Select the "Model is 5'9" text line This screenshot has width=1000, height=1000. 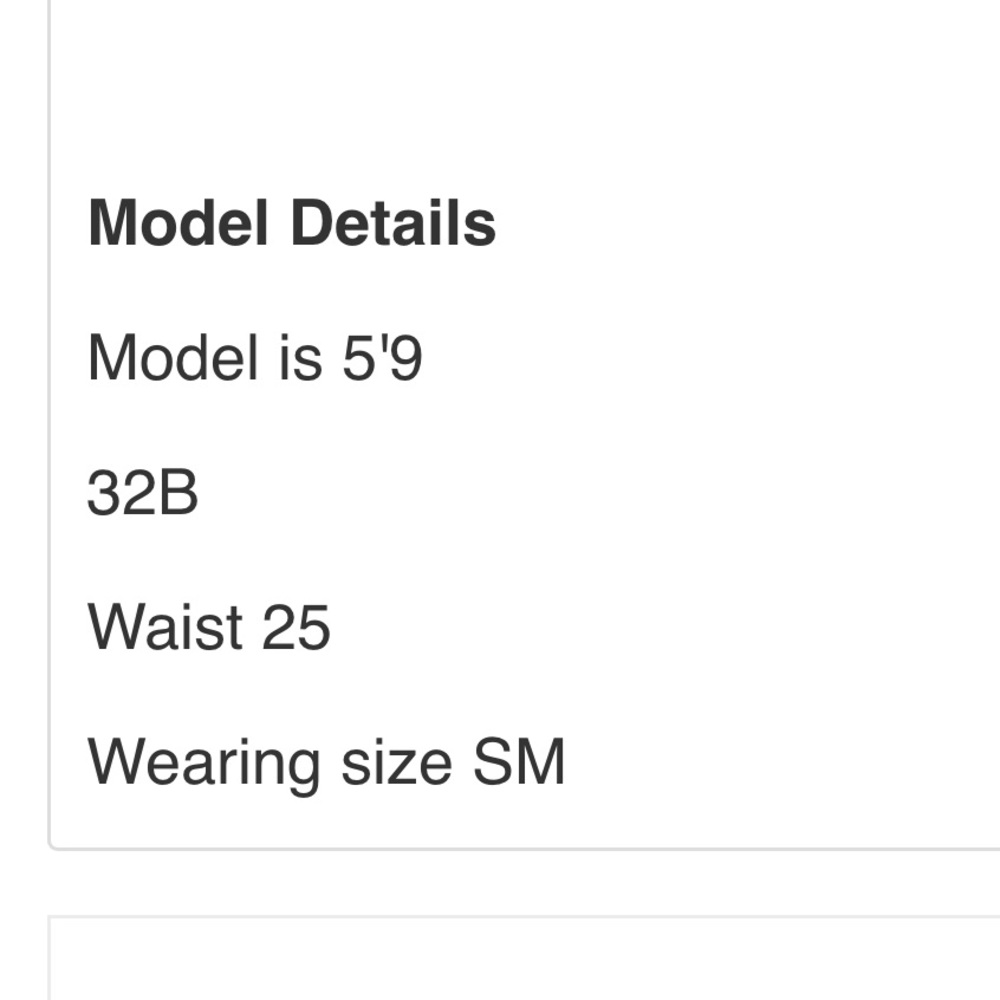pos(254,358)
